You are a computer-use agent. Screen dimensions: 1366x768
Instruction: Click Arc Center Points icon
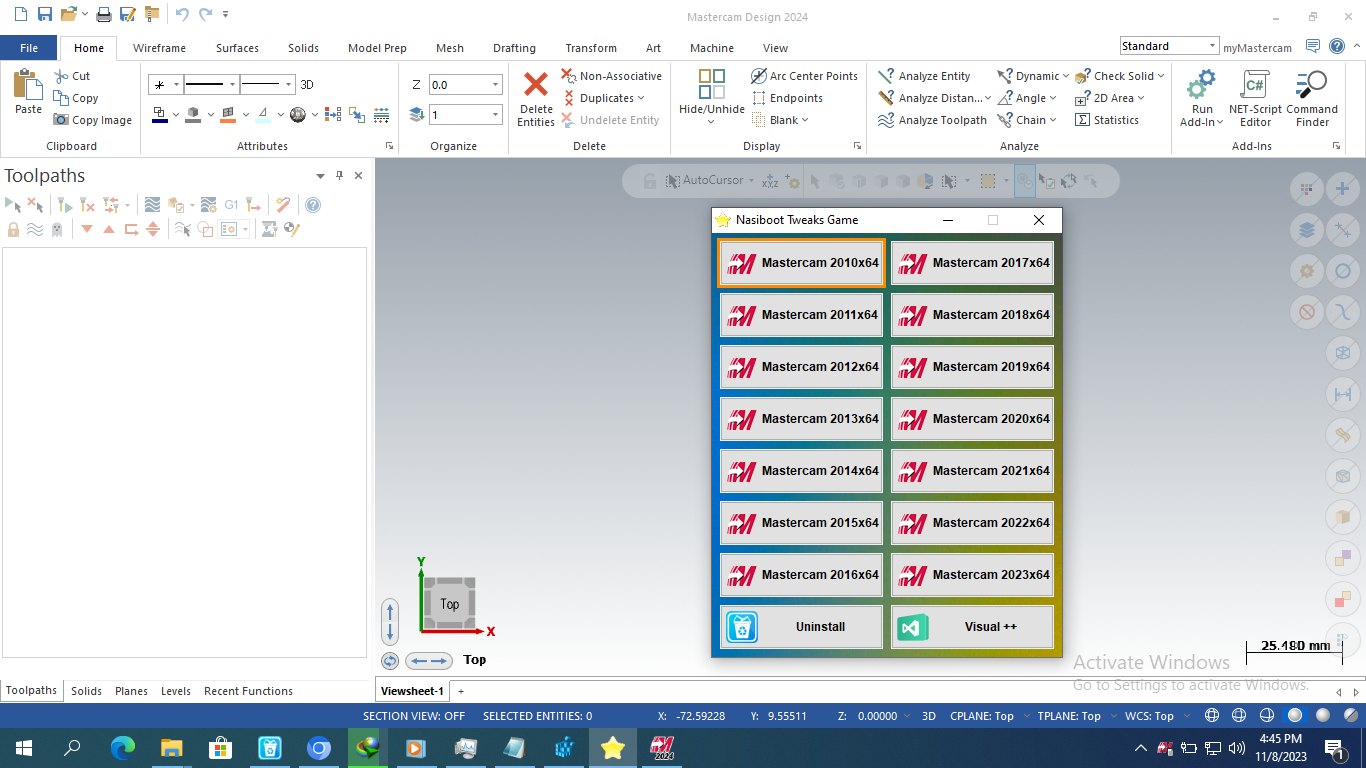[x=759, y=76]
